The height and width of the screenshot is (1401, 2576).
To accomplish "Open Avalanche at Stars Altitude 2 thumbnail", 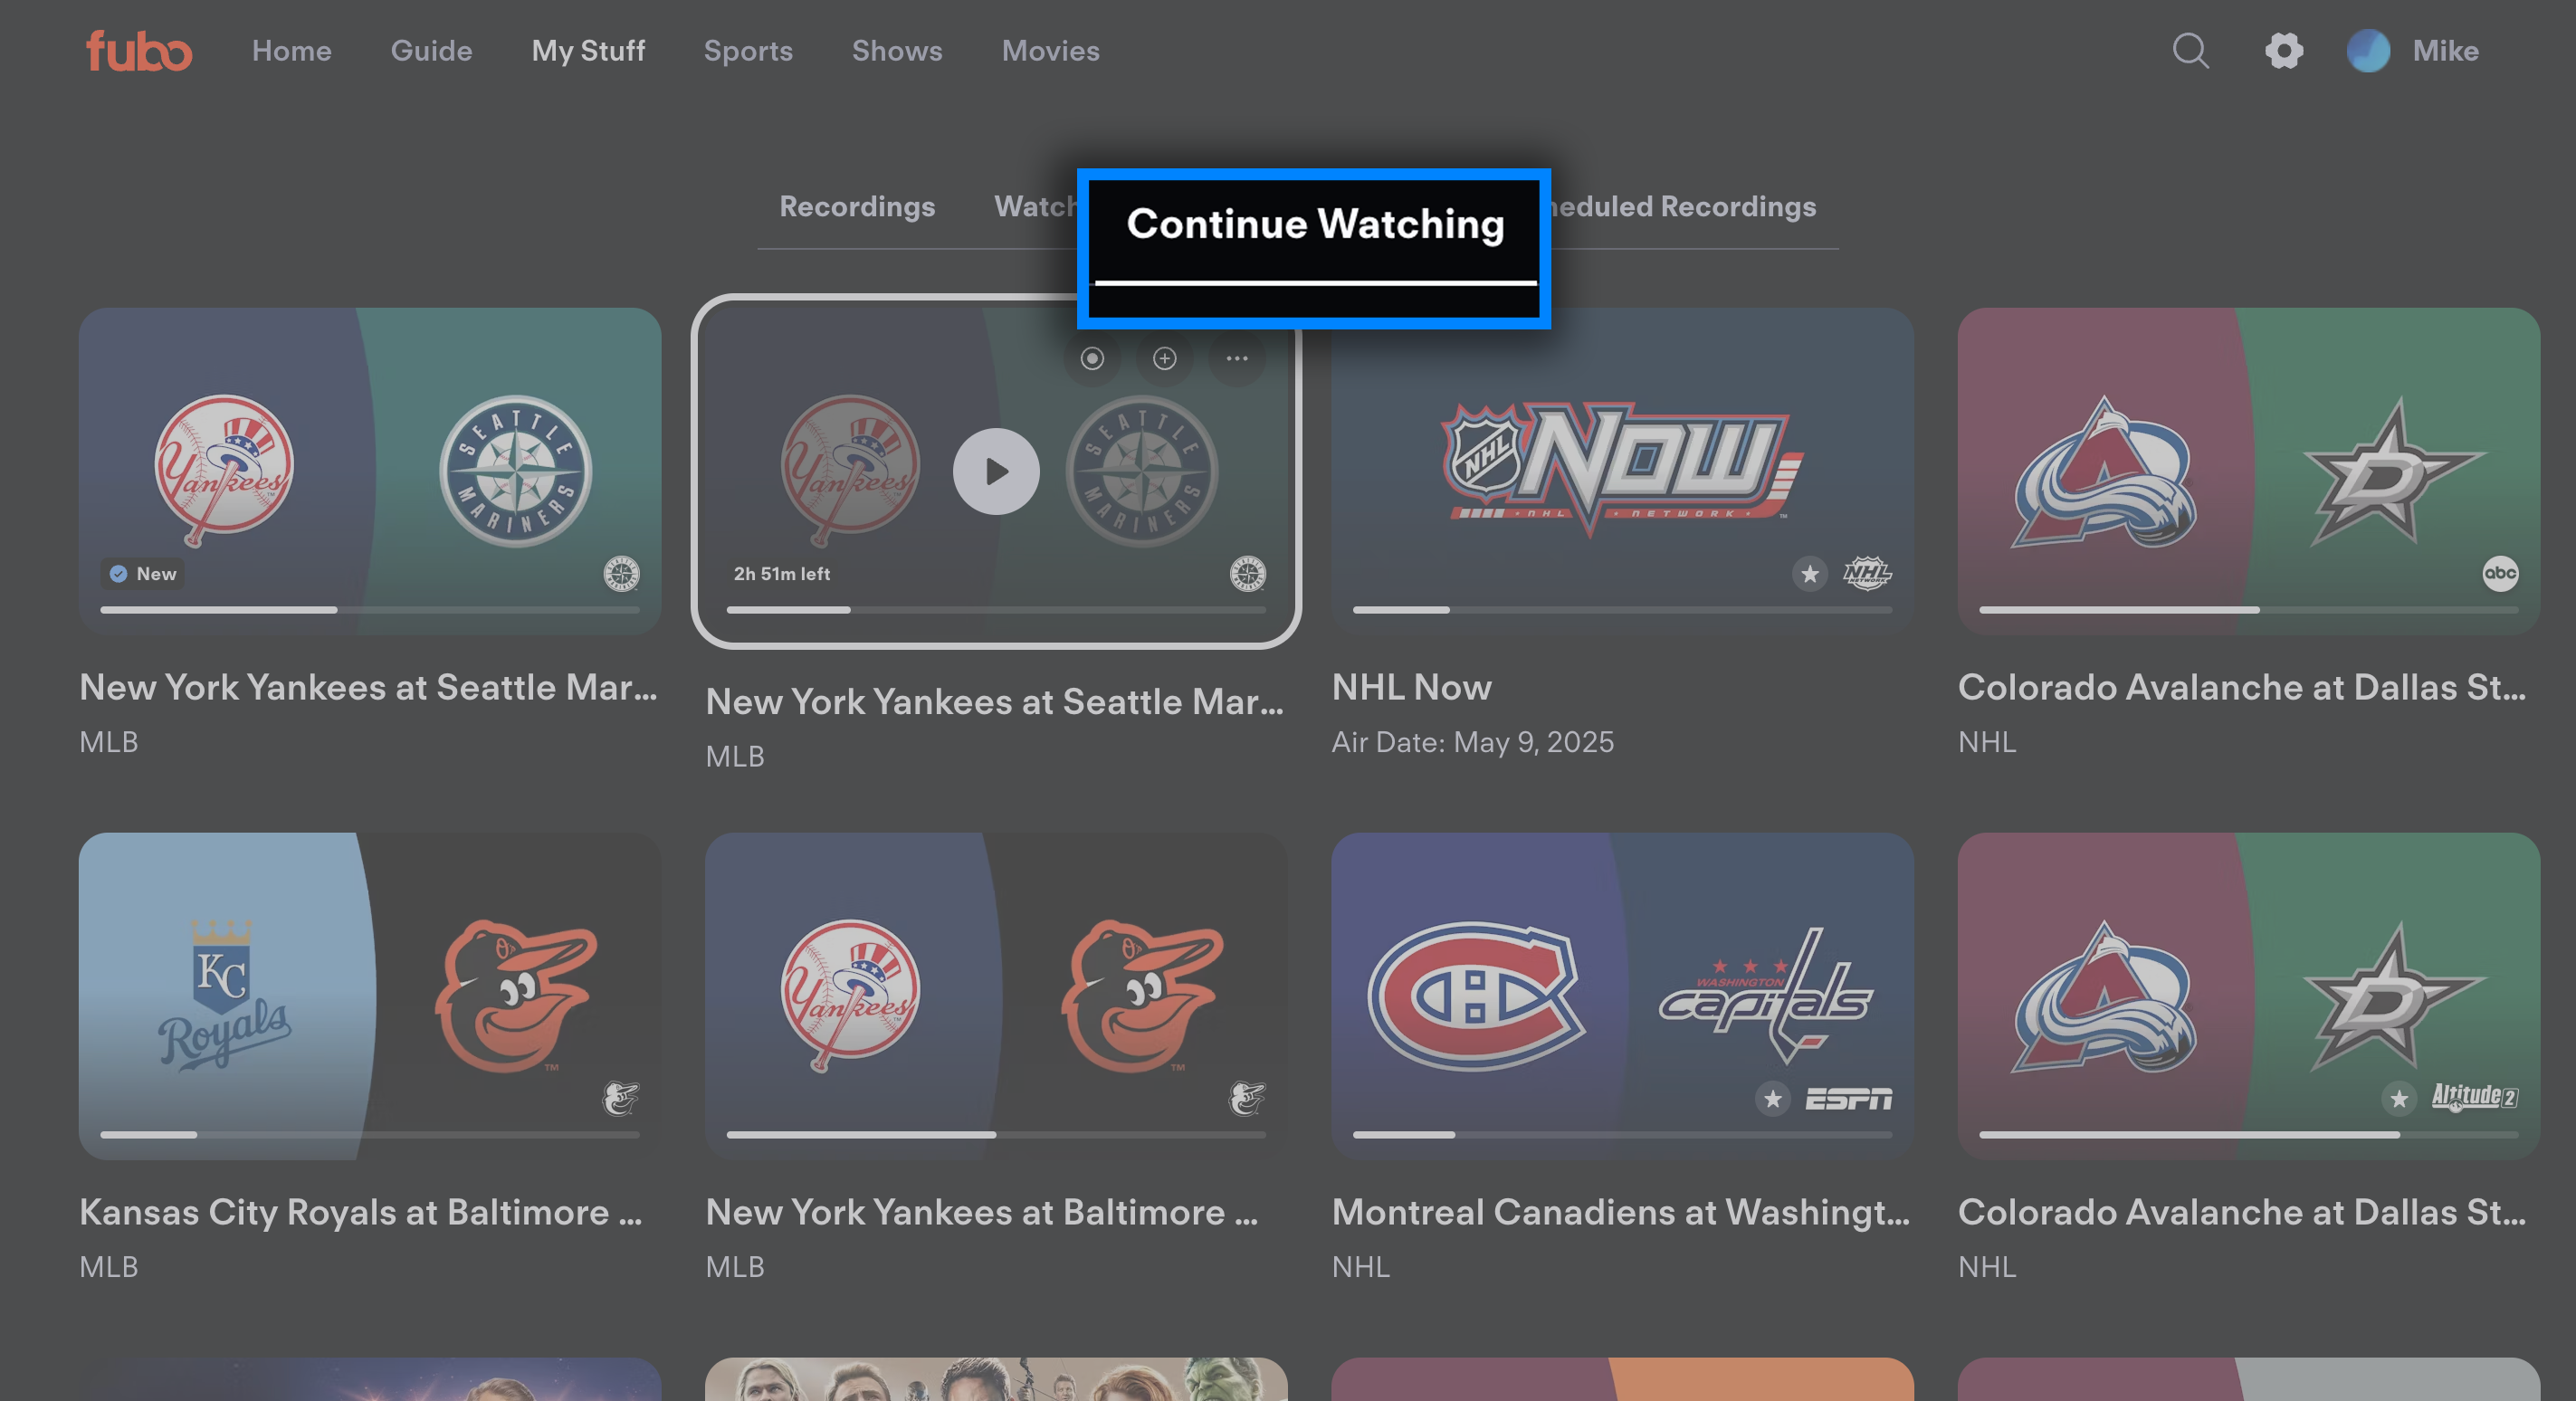I will click(x=2248, y=996).
